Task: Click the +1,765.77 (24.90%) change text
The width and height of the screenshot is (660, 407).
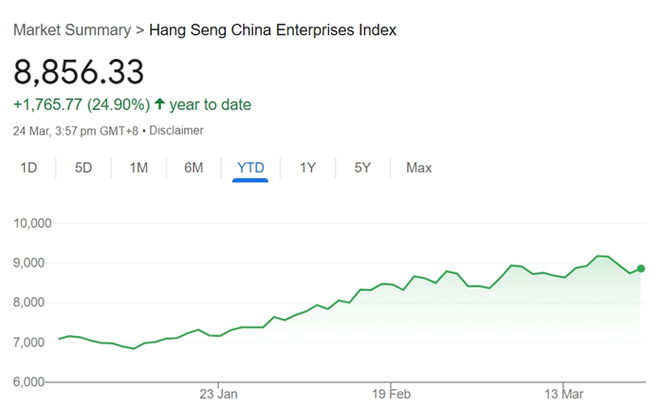Action: coord(82,104)
